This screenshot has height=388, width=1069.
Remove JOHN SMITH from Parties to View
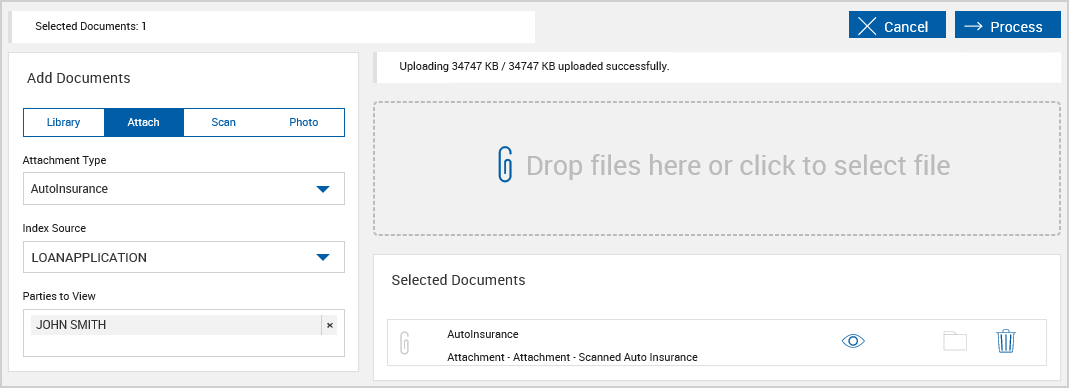tap(330, 326)
